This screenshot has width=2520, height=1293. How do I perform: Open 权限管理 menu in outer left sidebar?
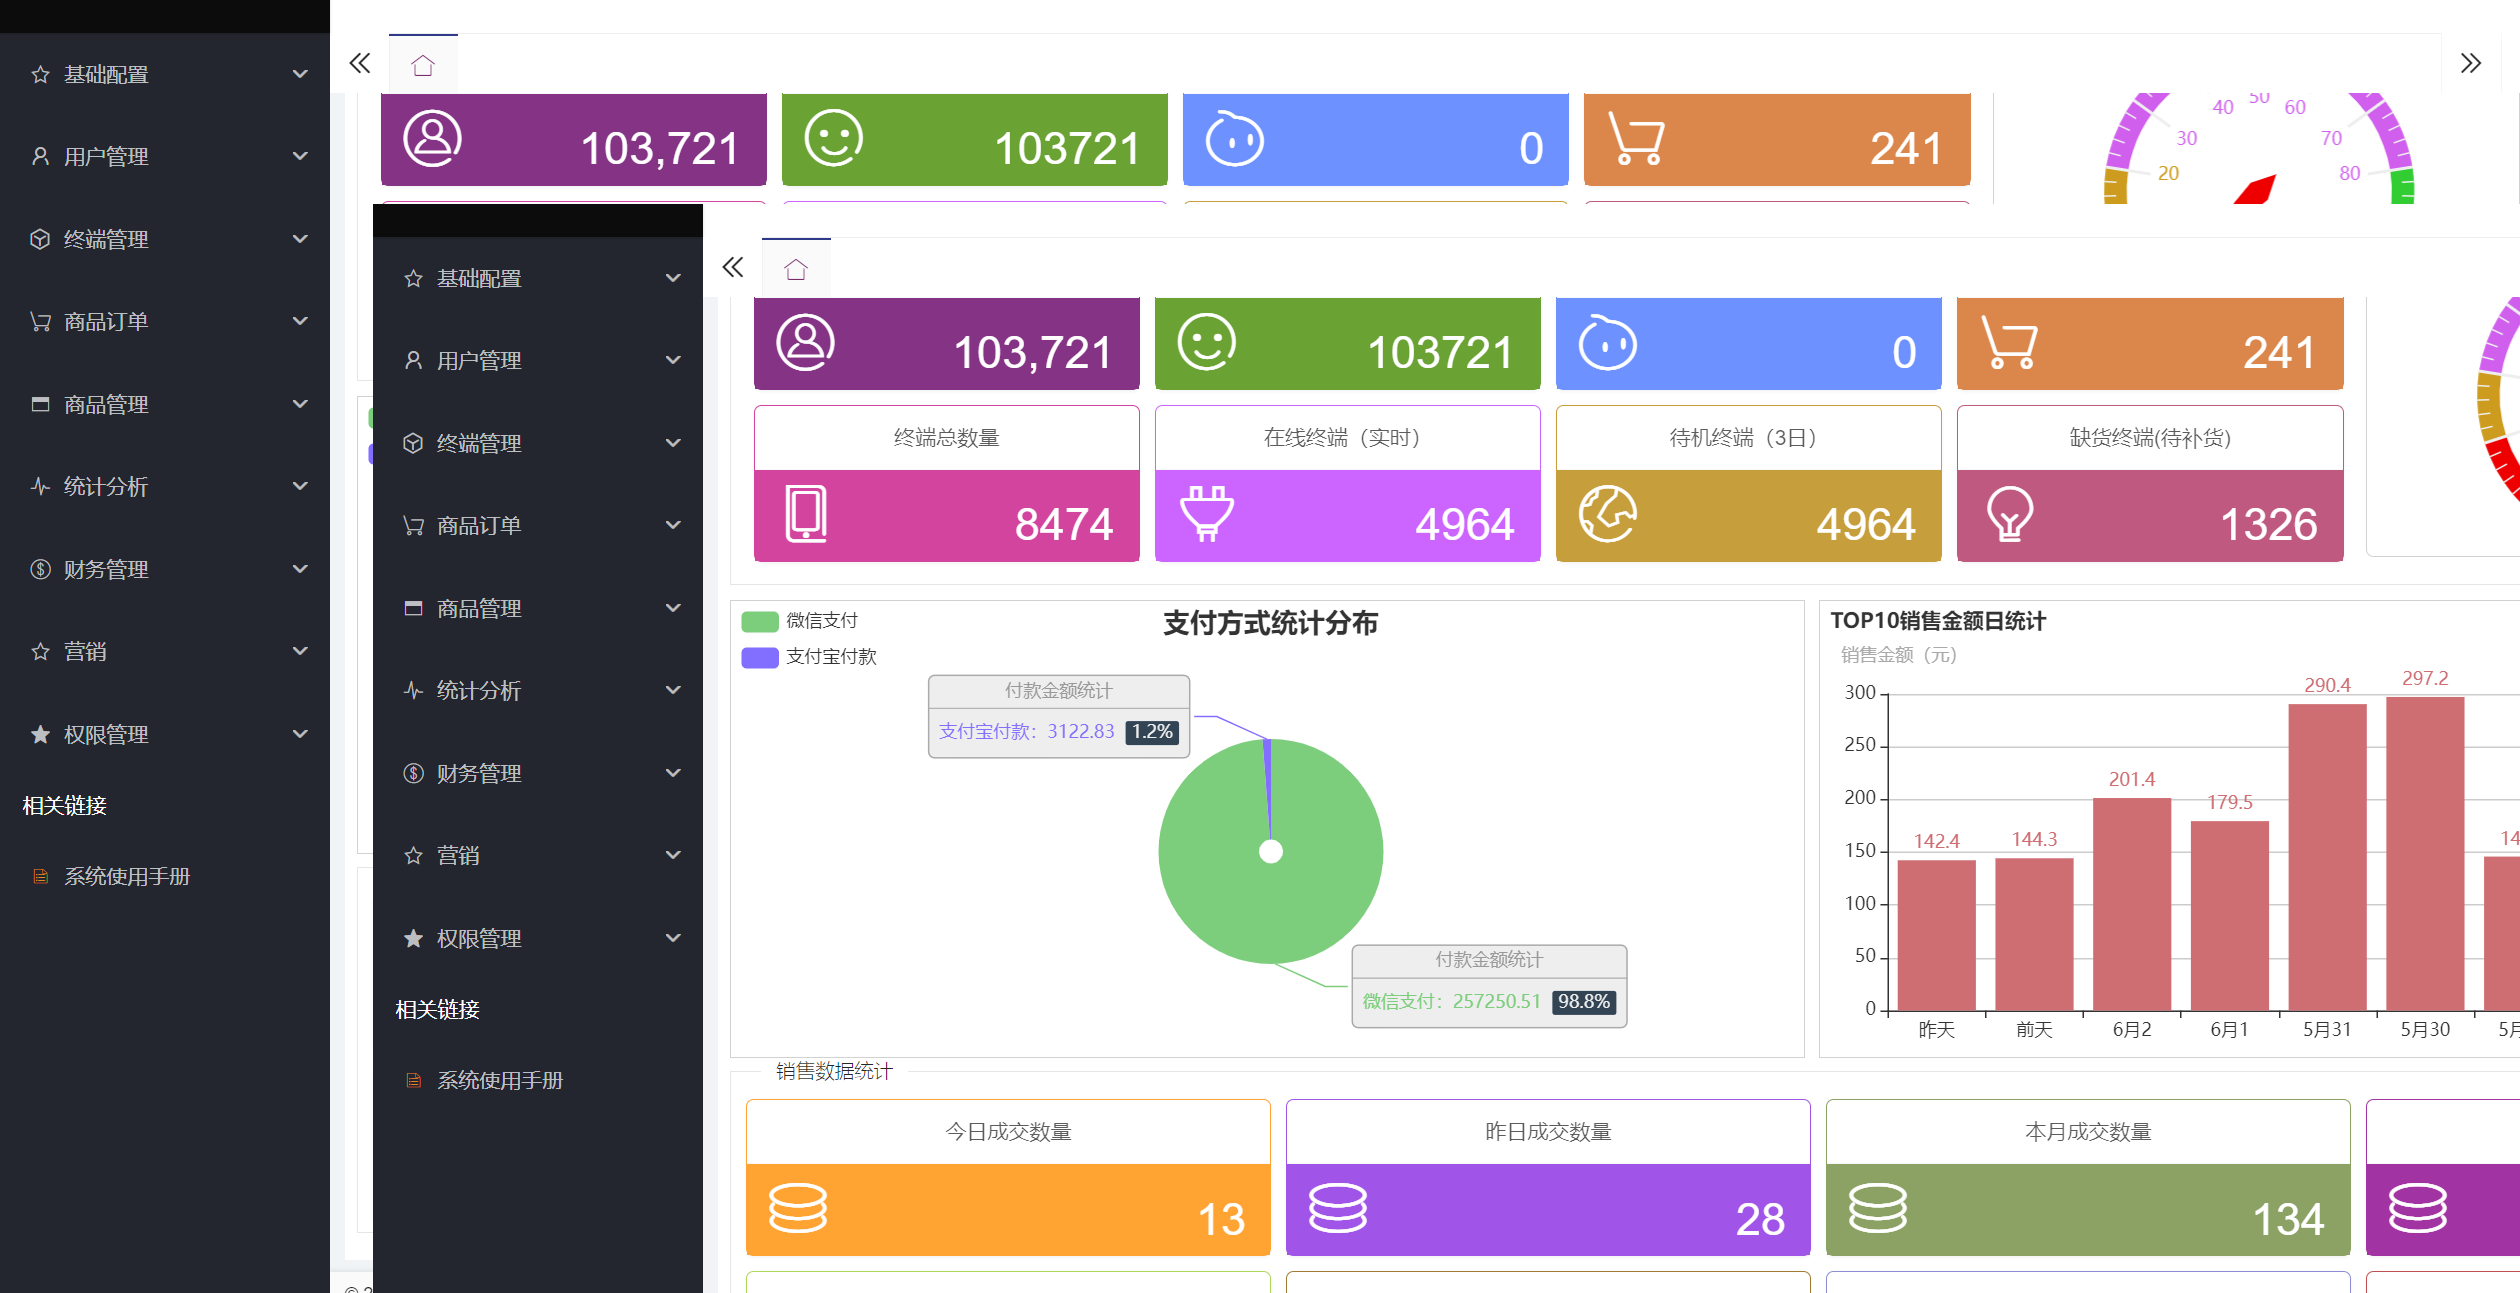click(106, 735)
